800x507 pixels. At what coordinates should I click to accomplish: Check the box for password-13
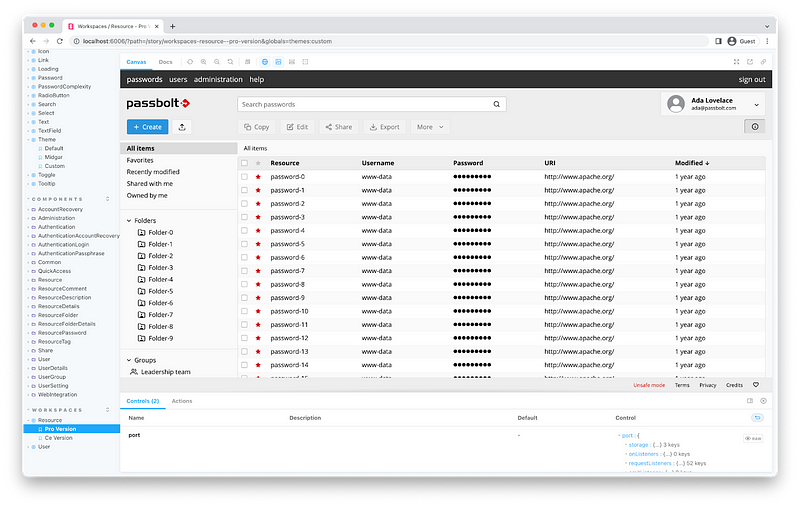pyautogui.click(x=244, y=351)
